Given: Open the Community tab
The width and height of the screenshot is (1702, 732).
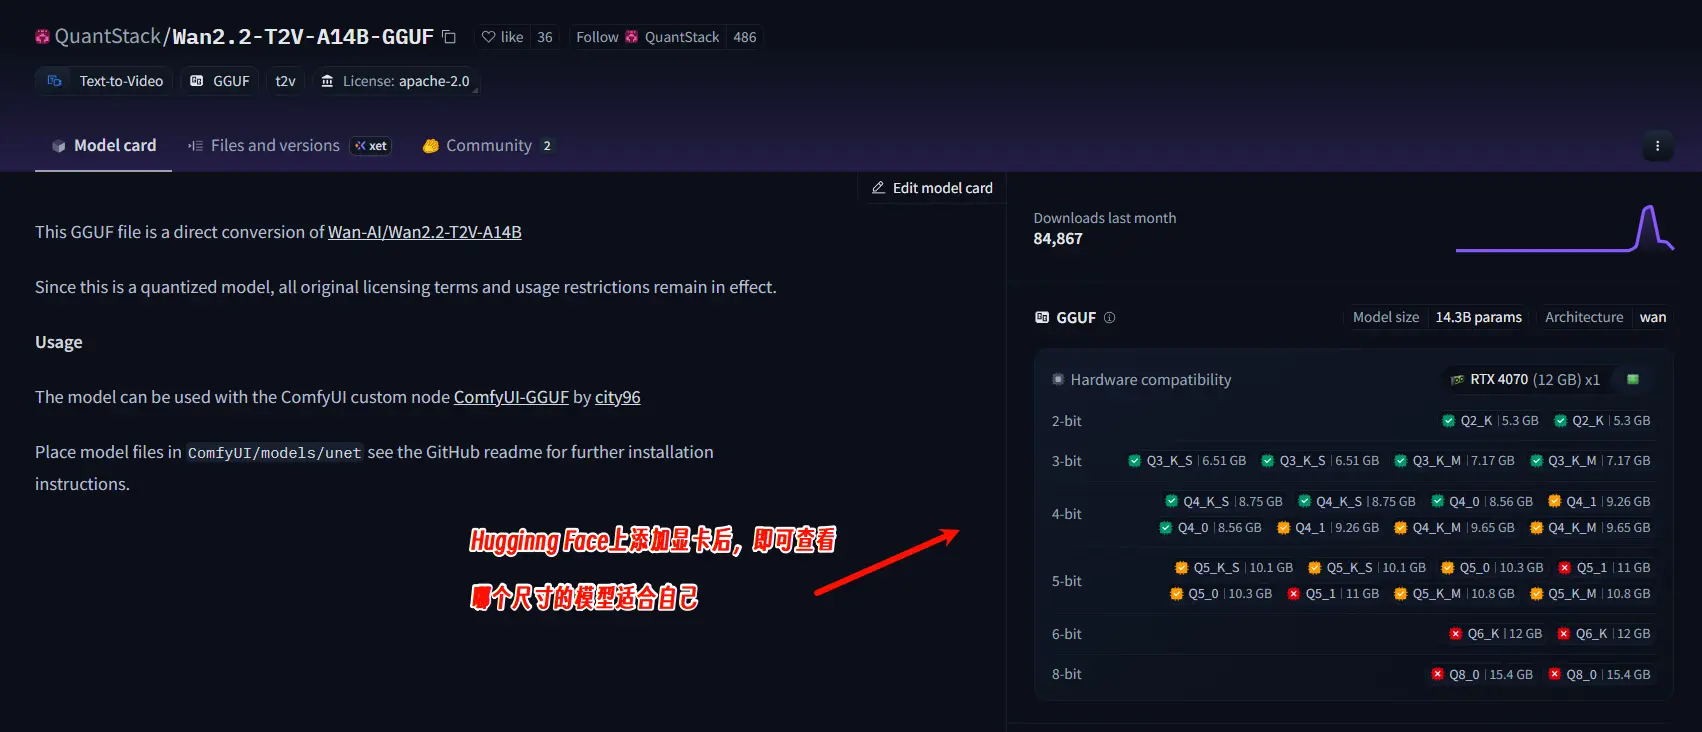Looking at the screenshot, I should (x=488, y=146).
